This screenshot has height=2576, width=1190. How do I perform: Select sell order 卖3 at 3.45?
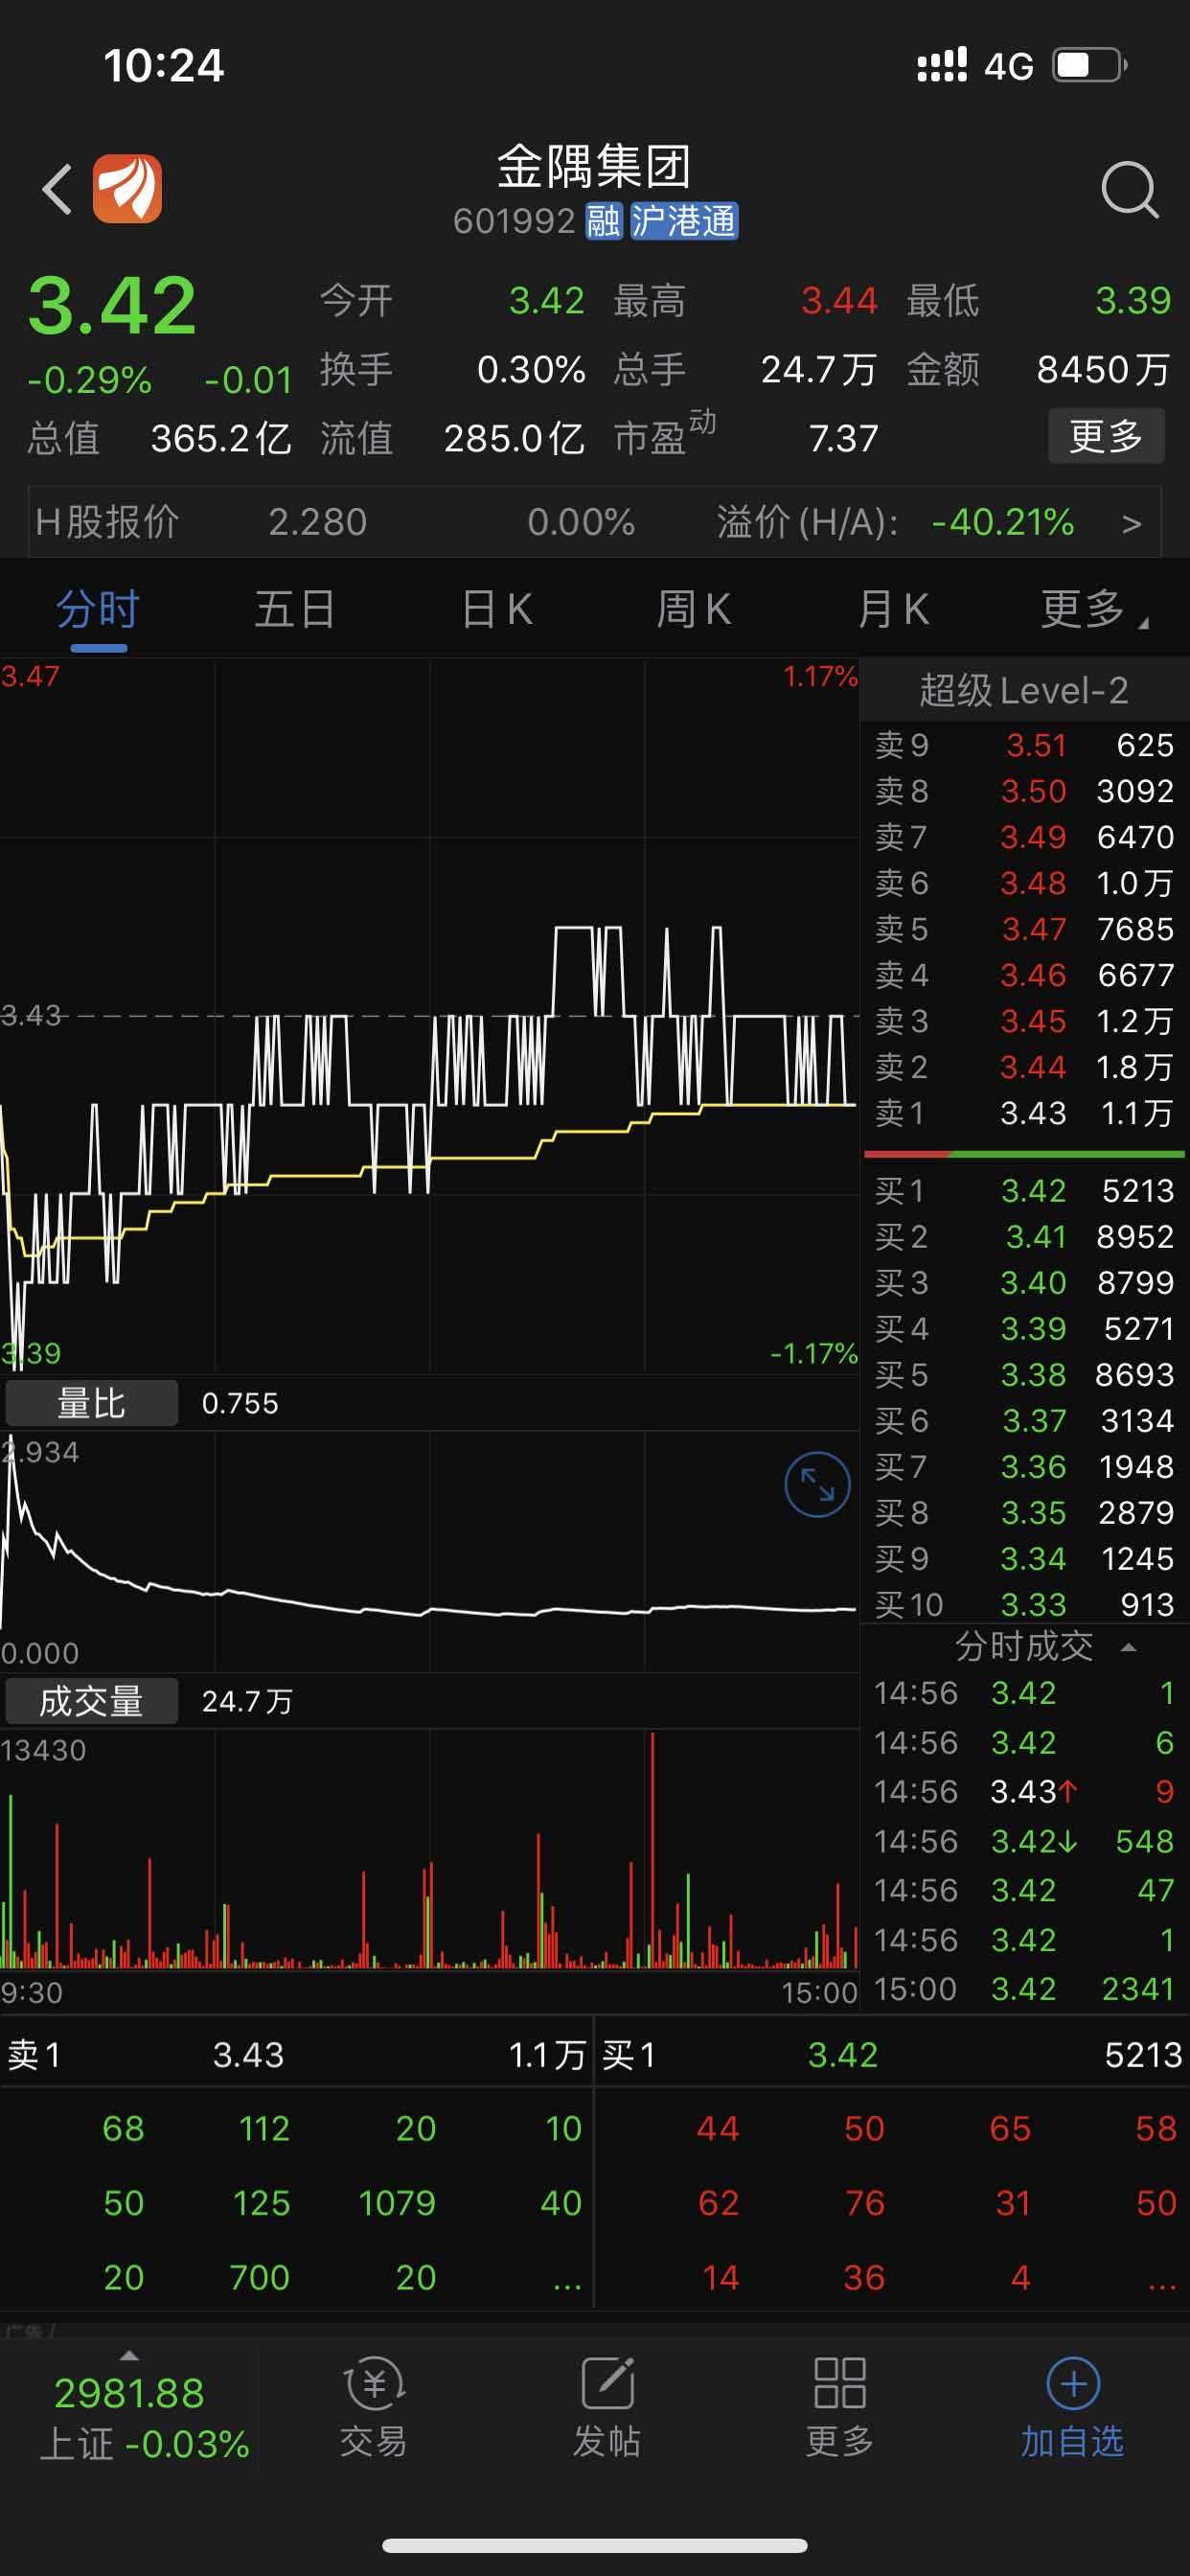(1024, 1021)
